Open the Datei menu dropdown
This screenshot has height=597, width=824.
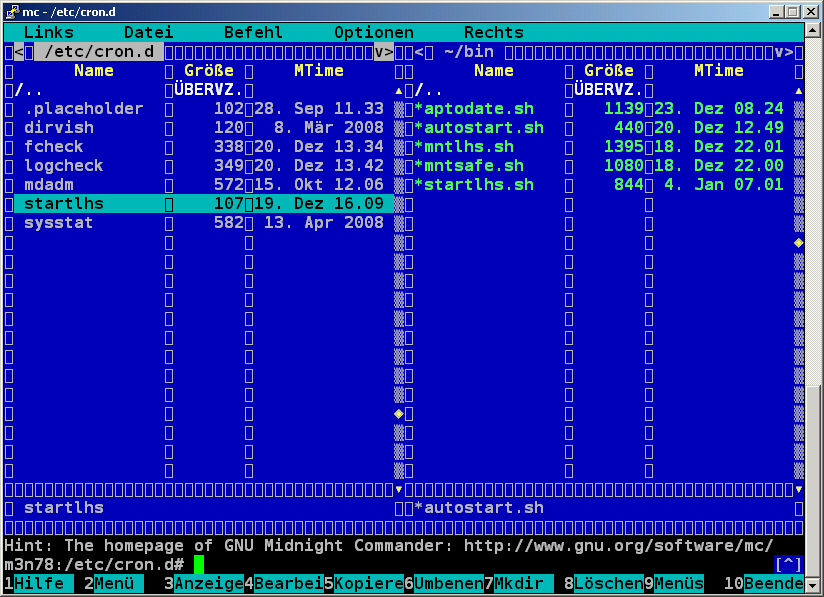coord(148,33)
